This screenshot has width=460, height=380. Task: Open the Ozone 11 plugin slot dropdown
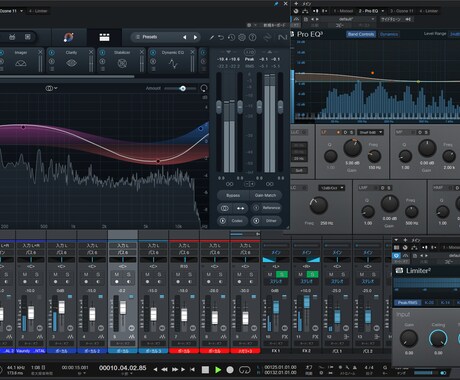[22, 11]
